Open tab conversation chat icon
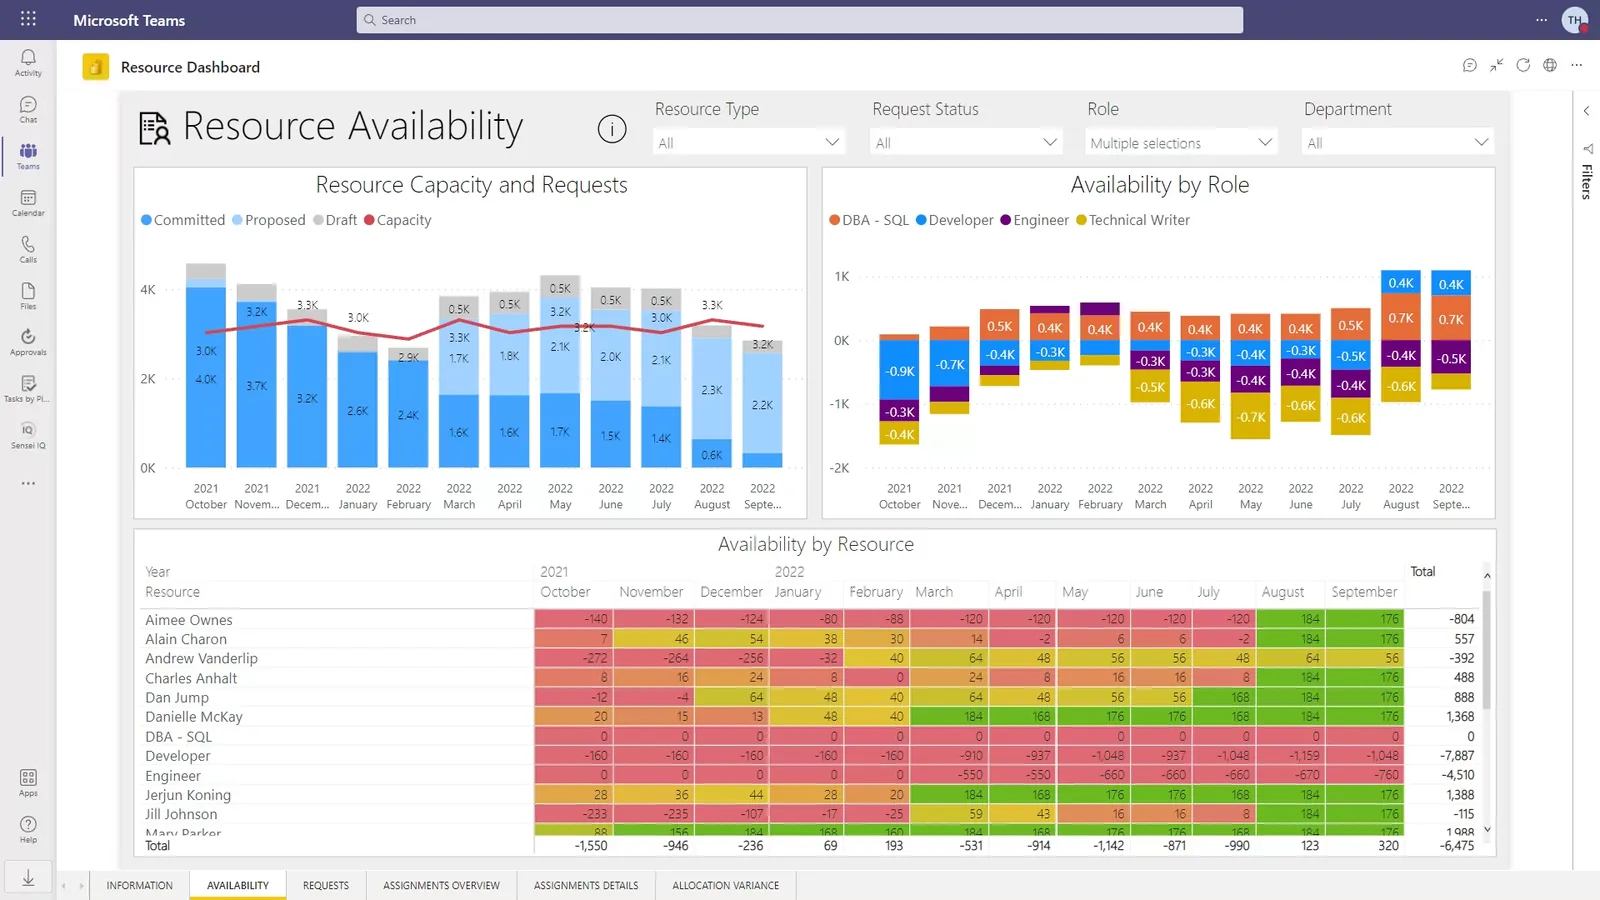Viewport: 1600px width, 900px height. coord(1469,65)
